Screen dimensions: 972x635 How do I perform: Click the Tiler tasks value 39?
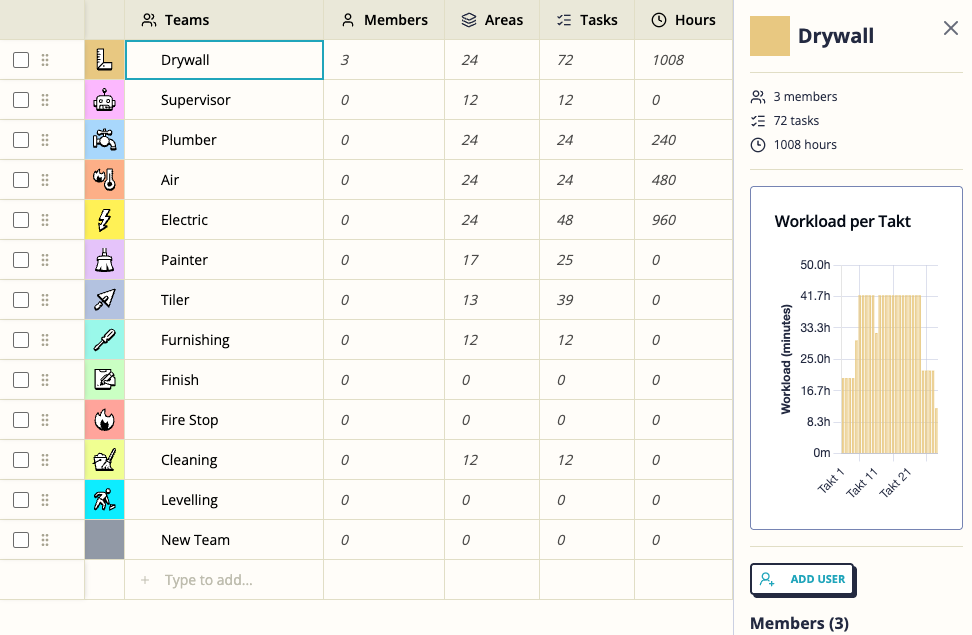[x=565, y=300]
